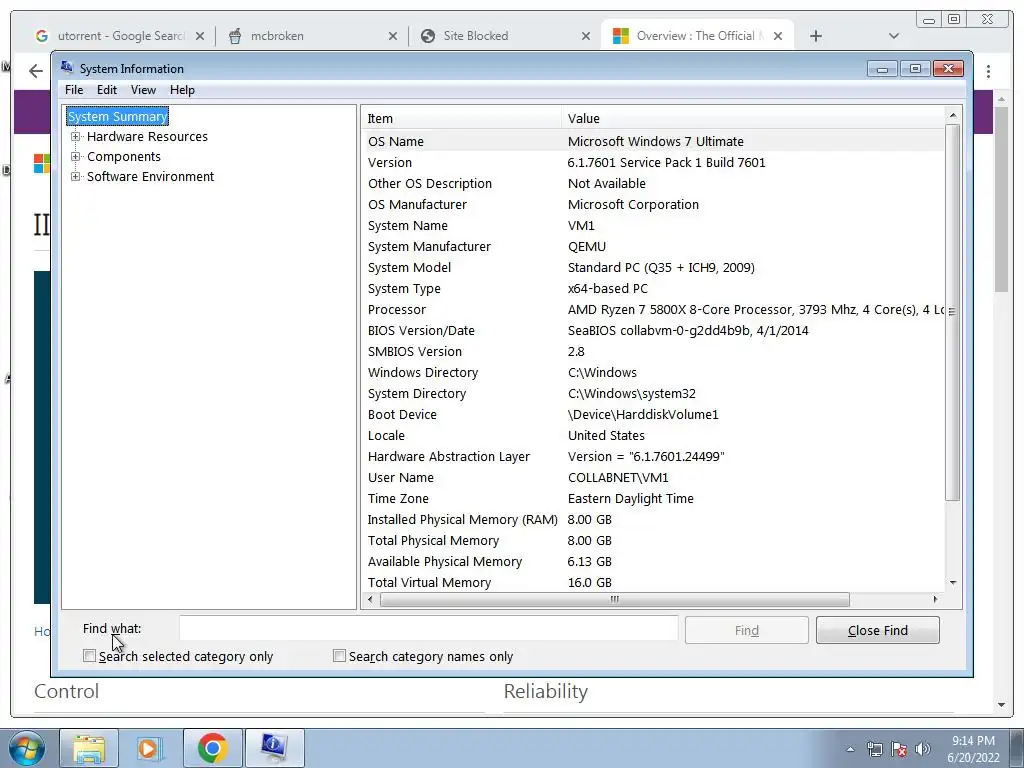Expand Hardware Resources node
Image resolution: width=1024 pixels, height=768 pixels.
click(76, 136)
